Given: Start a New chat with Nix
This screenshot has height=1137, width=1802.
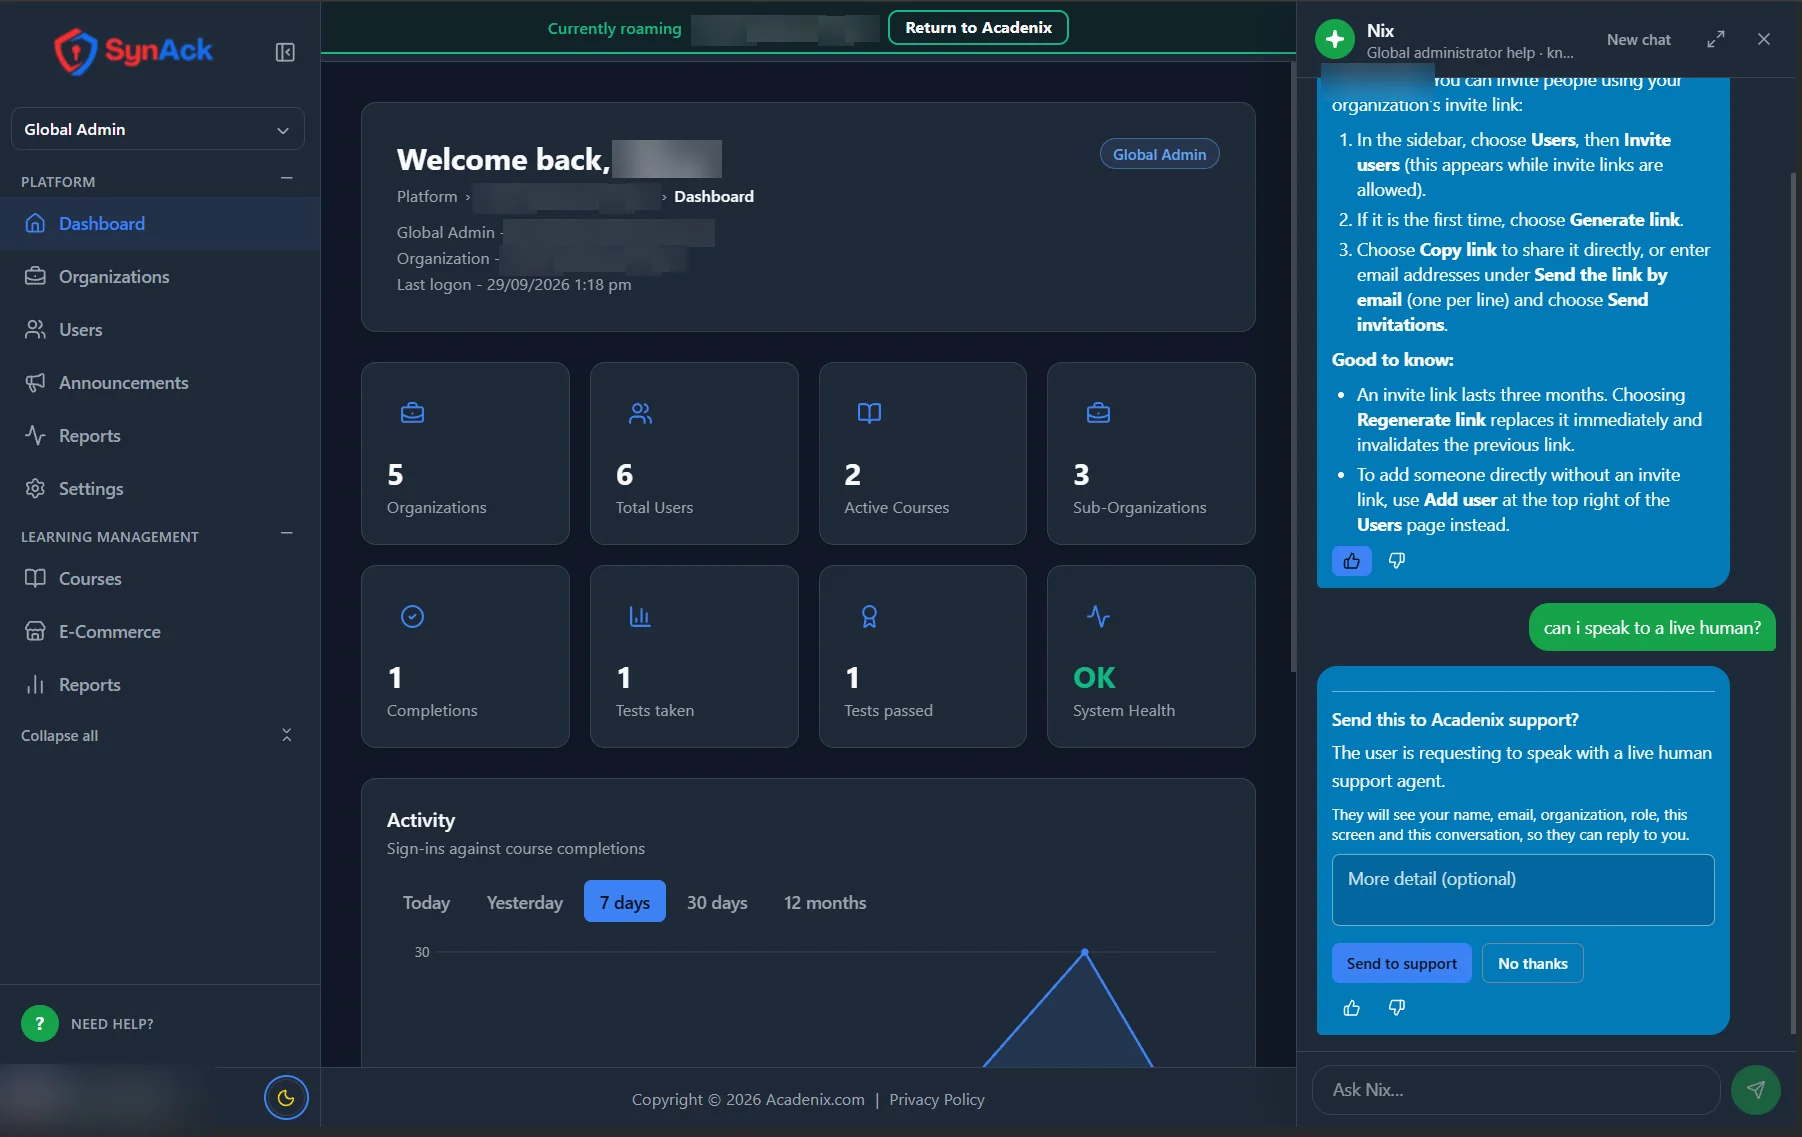Looking at the screenshot, I should coord(1638,39).
